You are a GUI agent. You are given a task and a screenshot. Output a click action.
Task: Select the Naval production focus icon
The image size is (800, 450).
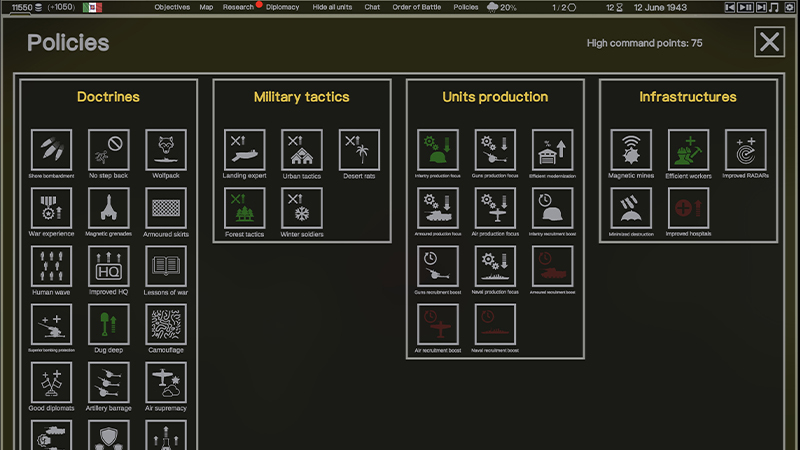[x=495, y=266]
